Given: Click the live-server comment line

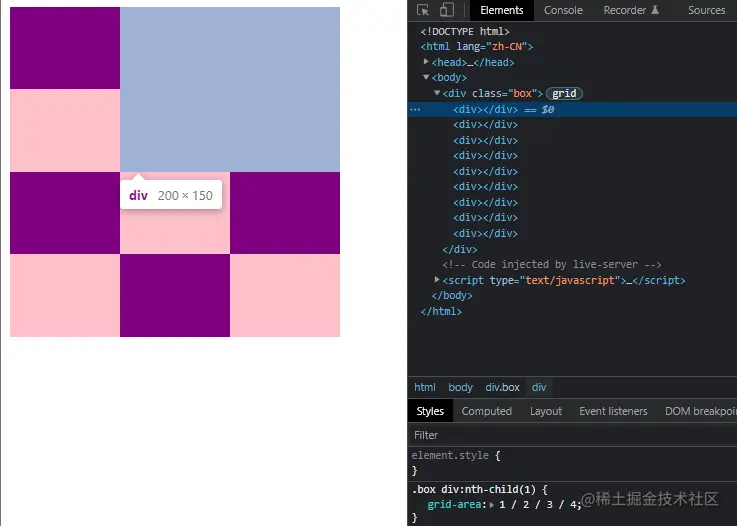Looking at the screenshot, I should pyautogui.click(x=552, y=265).
